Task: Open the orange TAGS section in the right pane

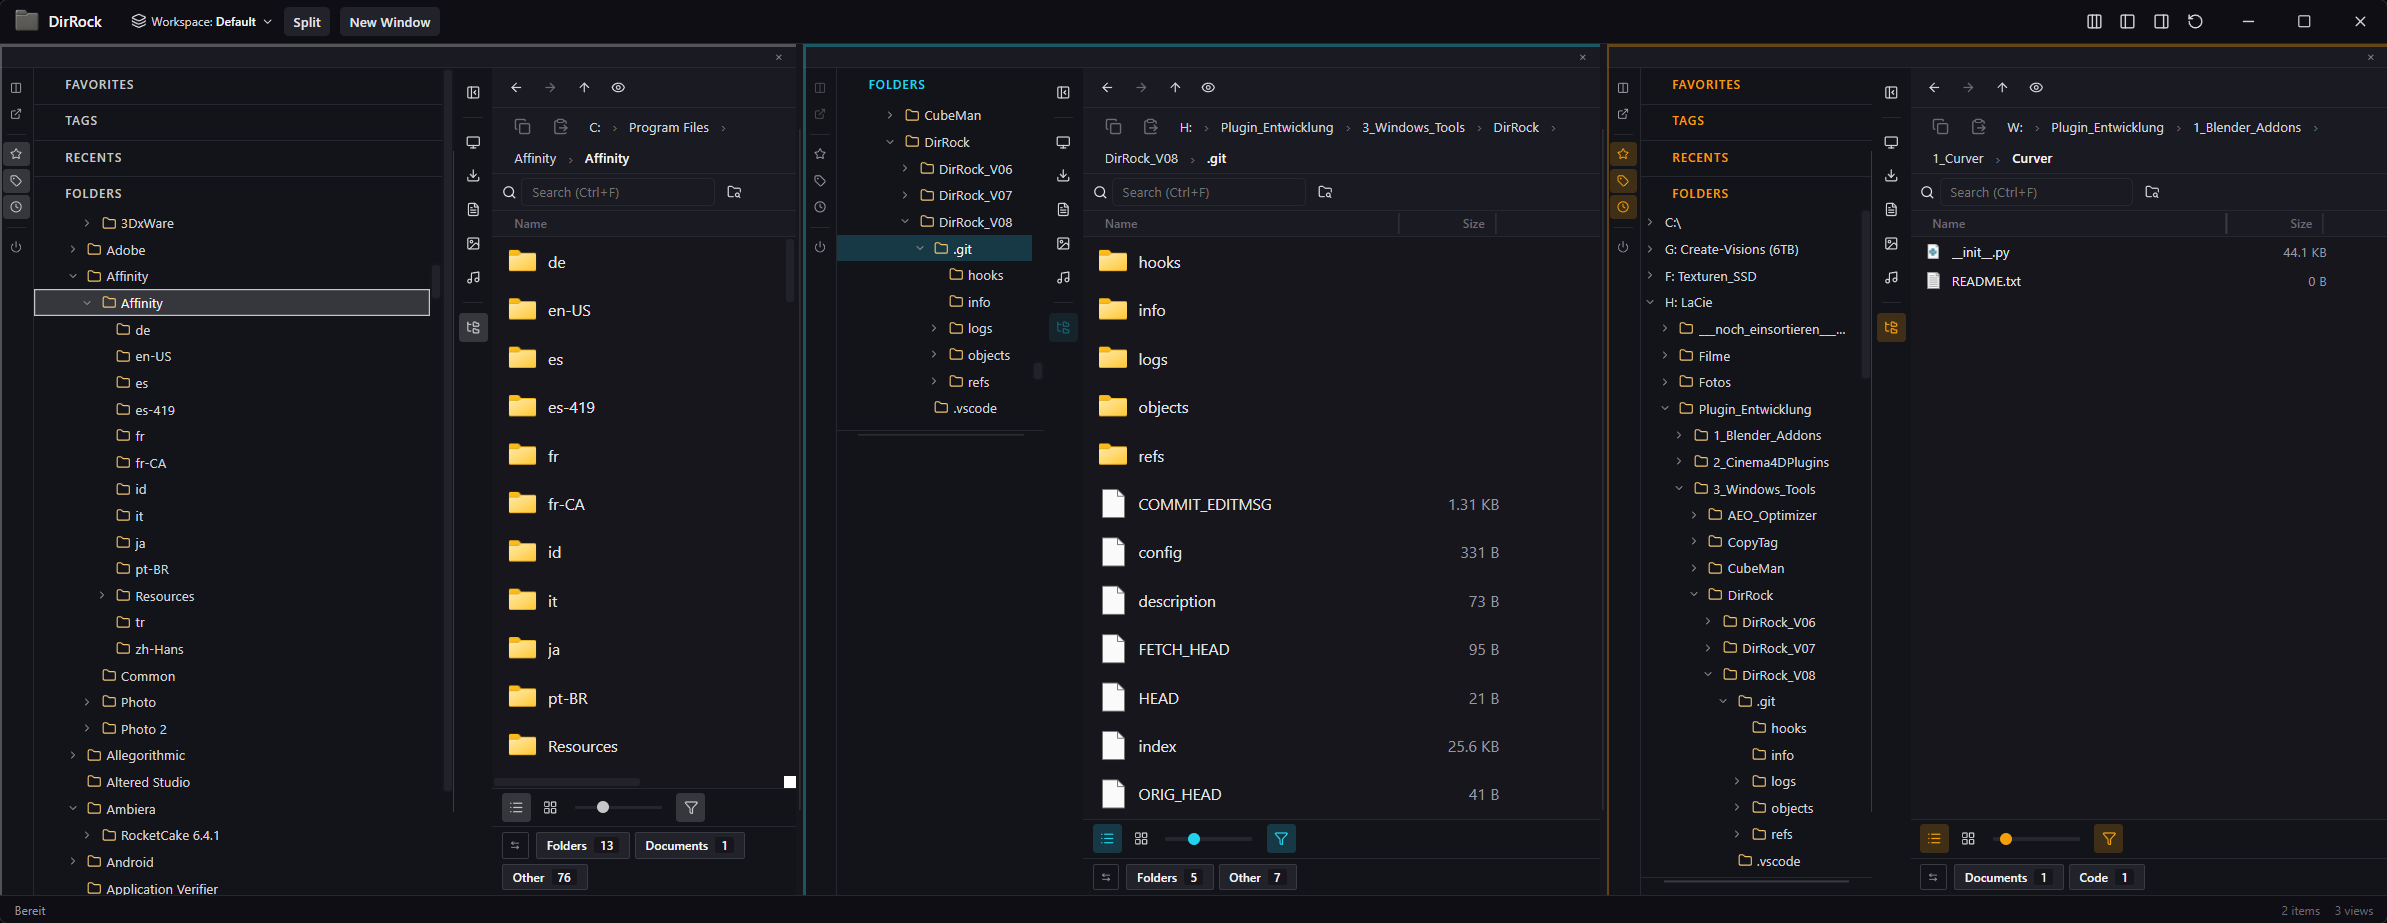Action: tap(1688, 121)
